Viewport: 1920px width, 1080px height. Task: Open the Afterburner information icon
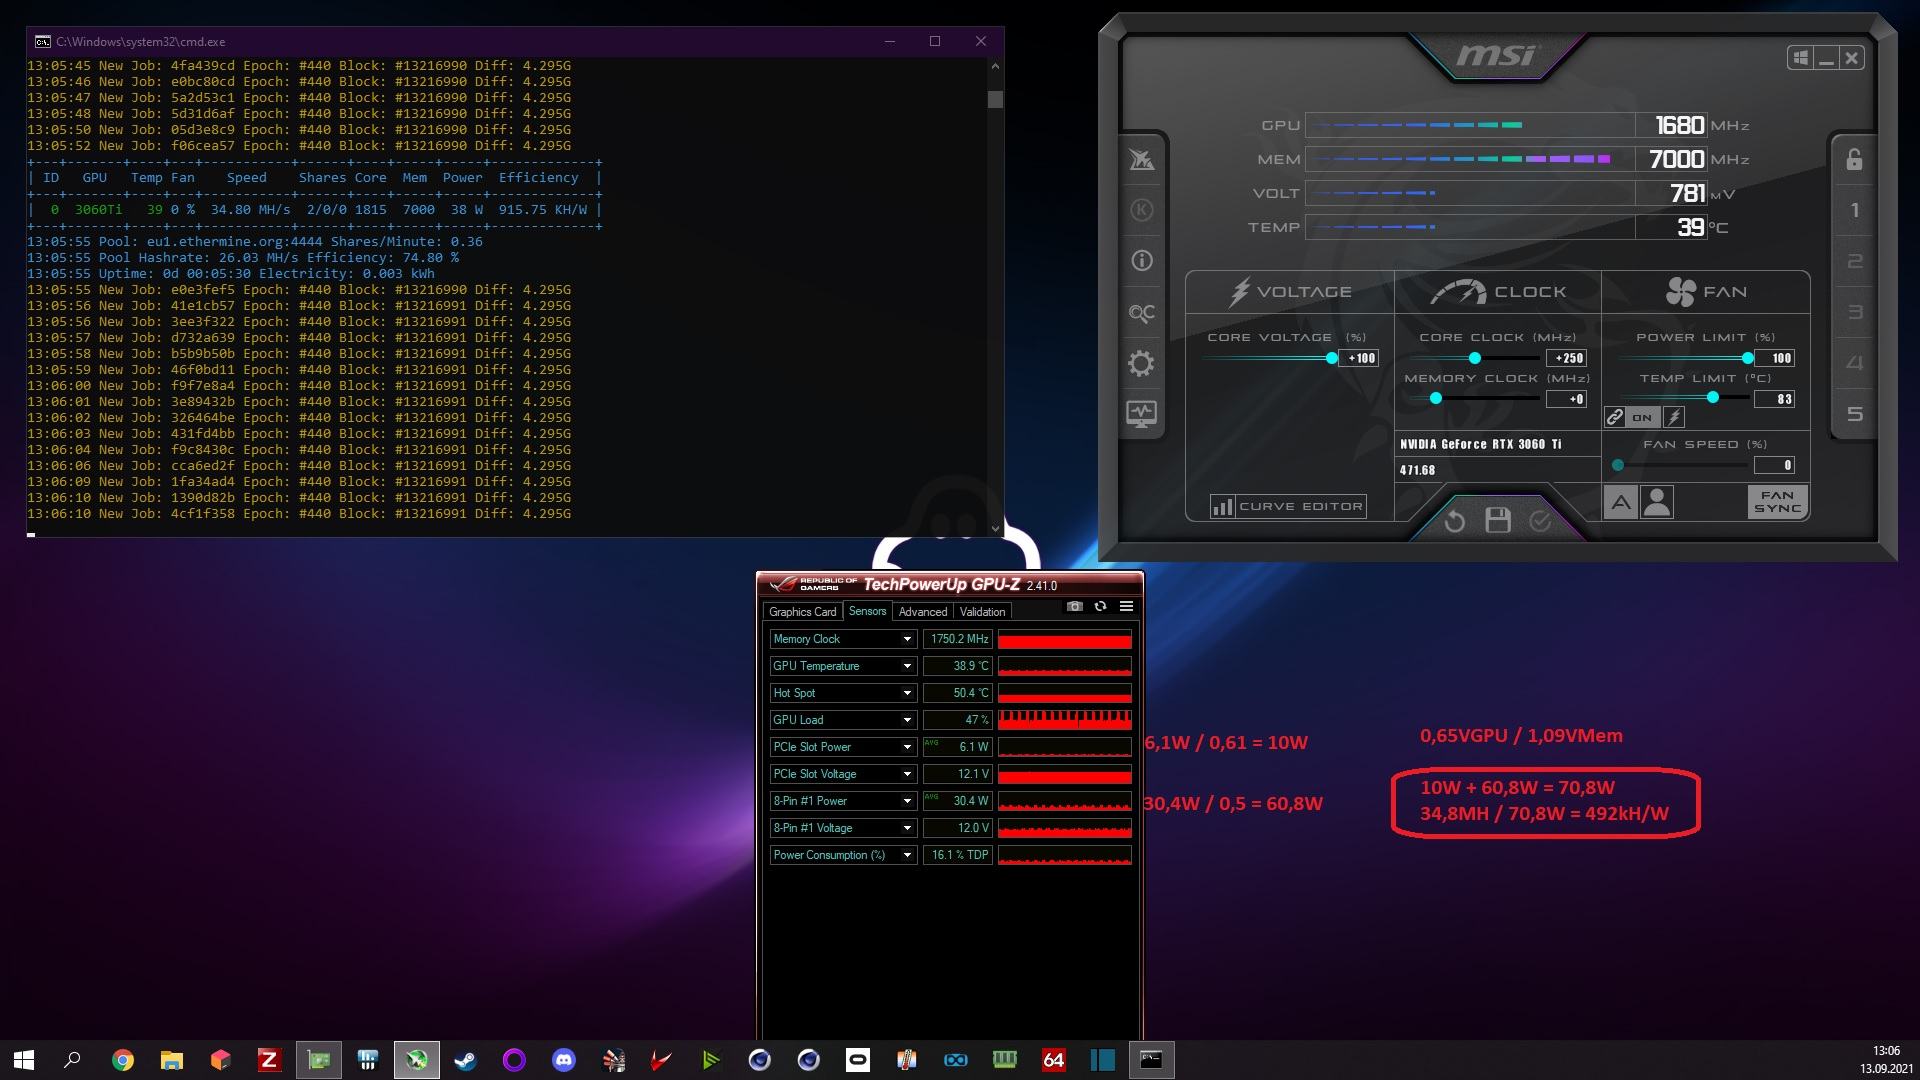1141,261
